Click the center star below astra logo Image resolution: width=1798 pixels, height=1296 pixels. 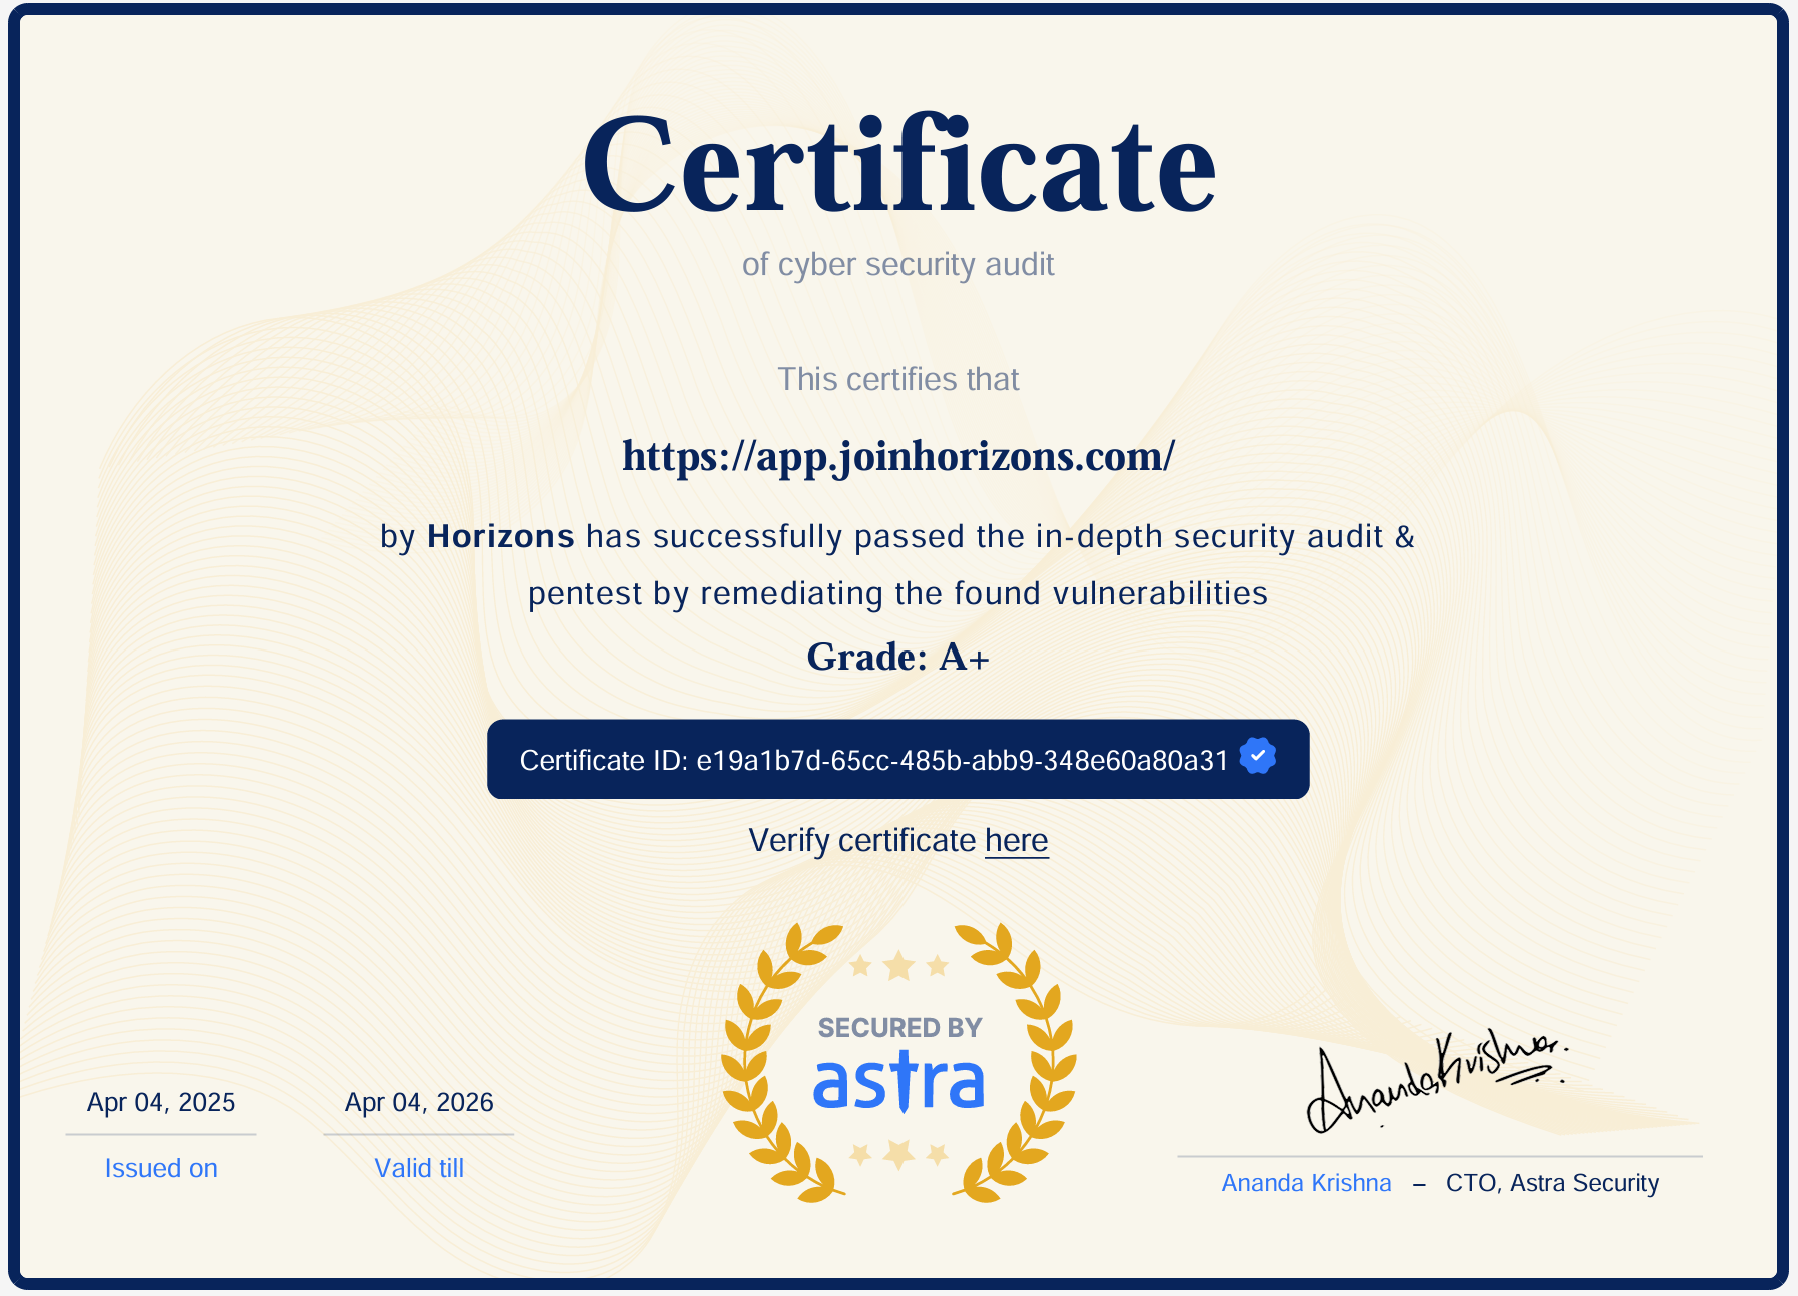pos(898,1154)
